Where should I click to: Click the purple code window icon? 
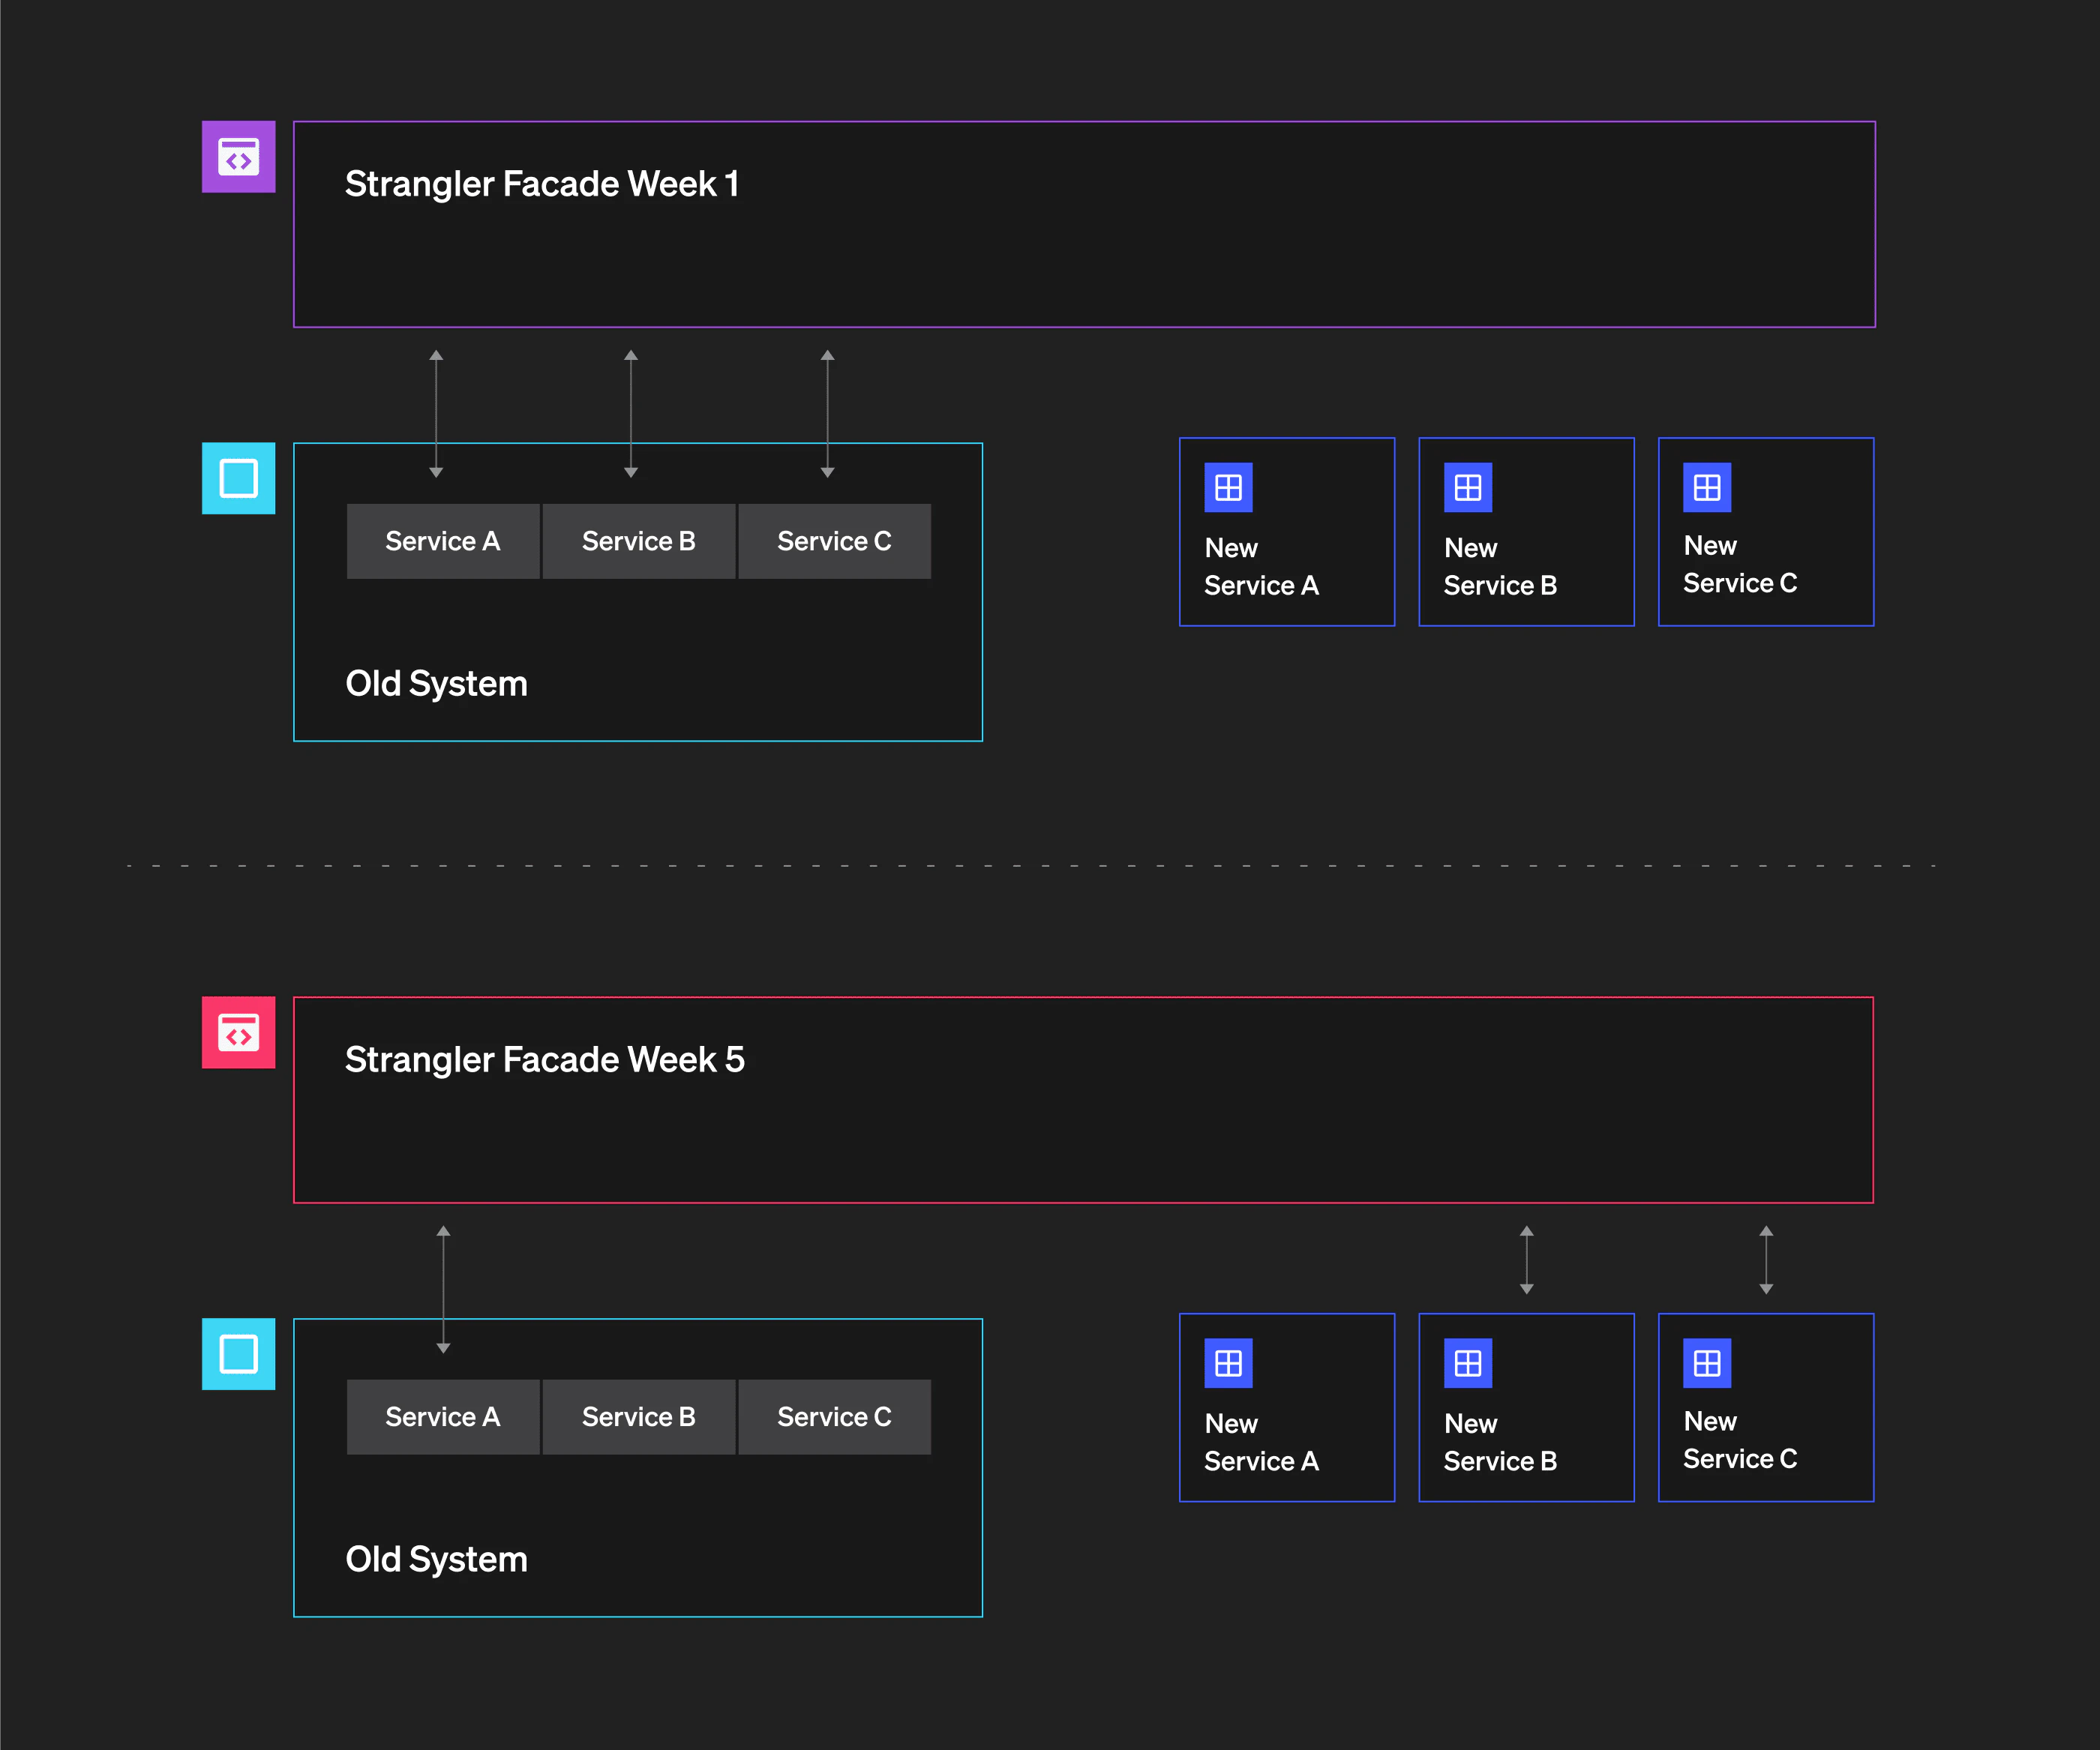pyautogui.click(x=238, y=157)
